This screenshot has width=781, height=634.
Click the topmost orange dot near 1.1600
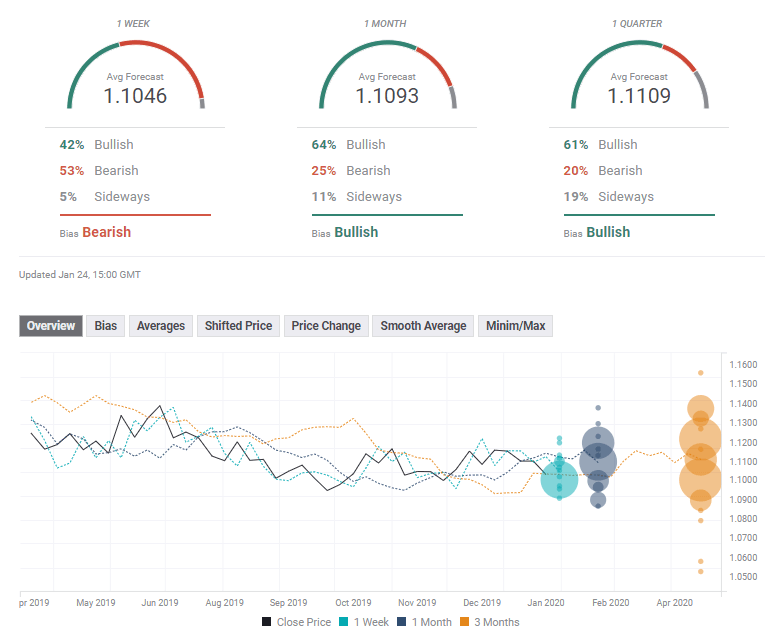tap(701, 373)
